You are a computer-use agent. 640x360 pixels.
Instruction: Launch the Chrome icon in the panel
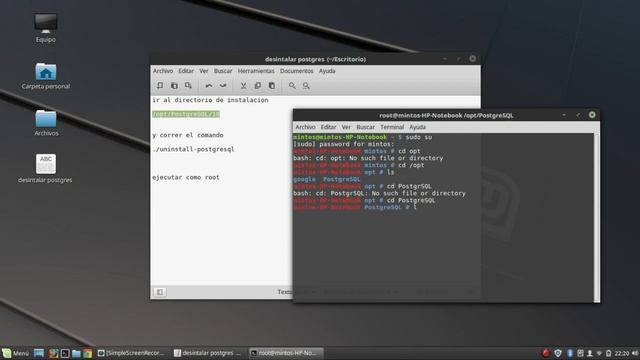pos(88,353)
